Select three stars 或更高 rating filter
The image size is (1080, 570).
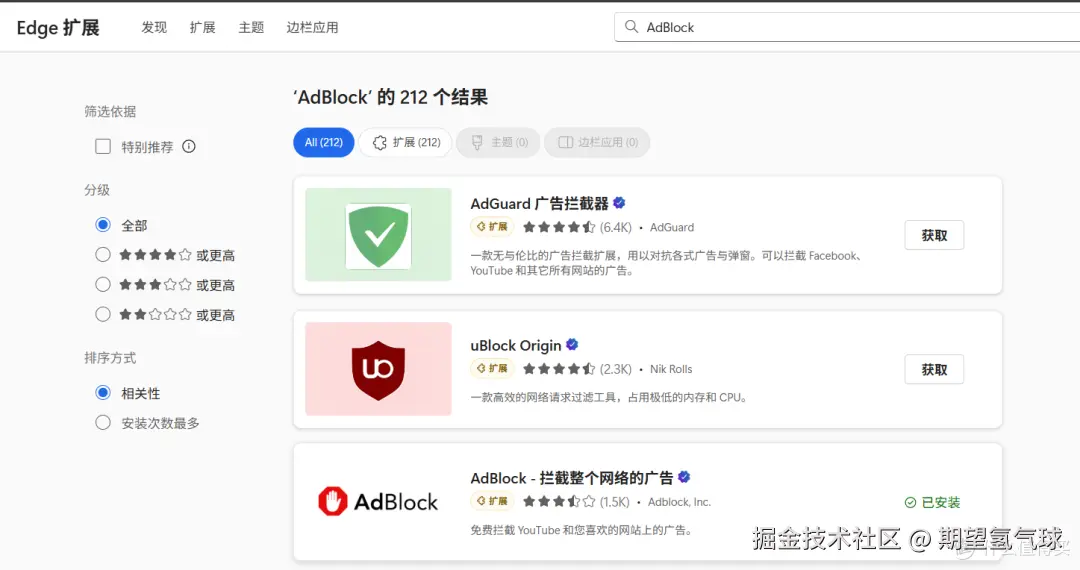(x=103, y=284)
